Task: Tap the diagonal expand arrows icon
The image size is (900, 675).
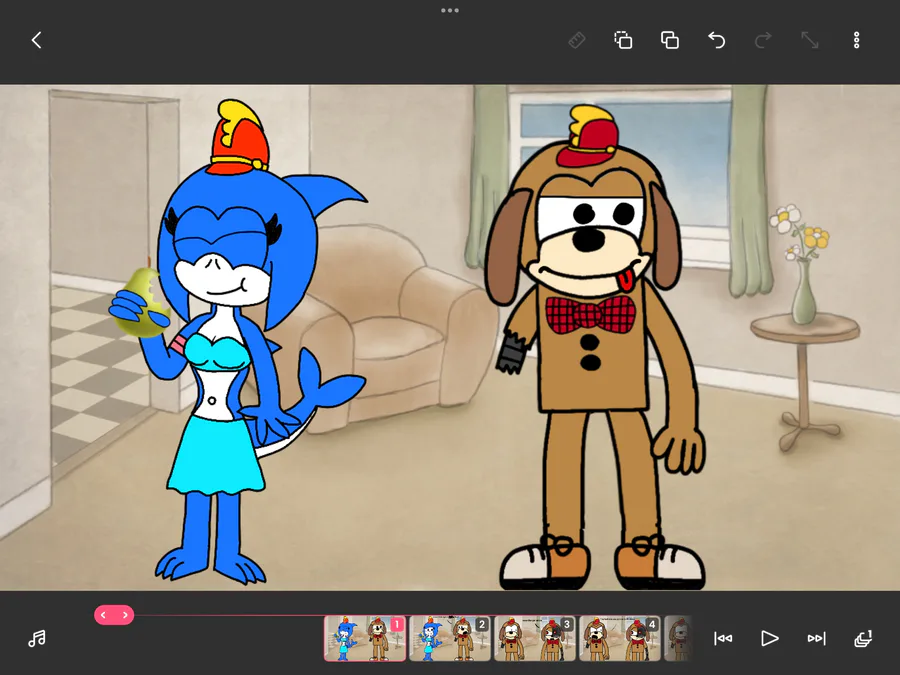Action: point(810,40)
